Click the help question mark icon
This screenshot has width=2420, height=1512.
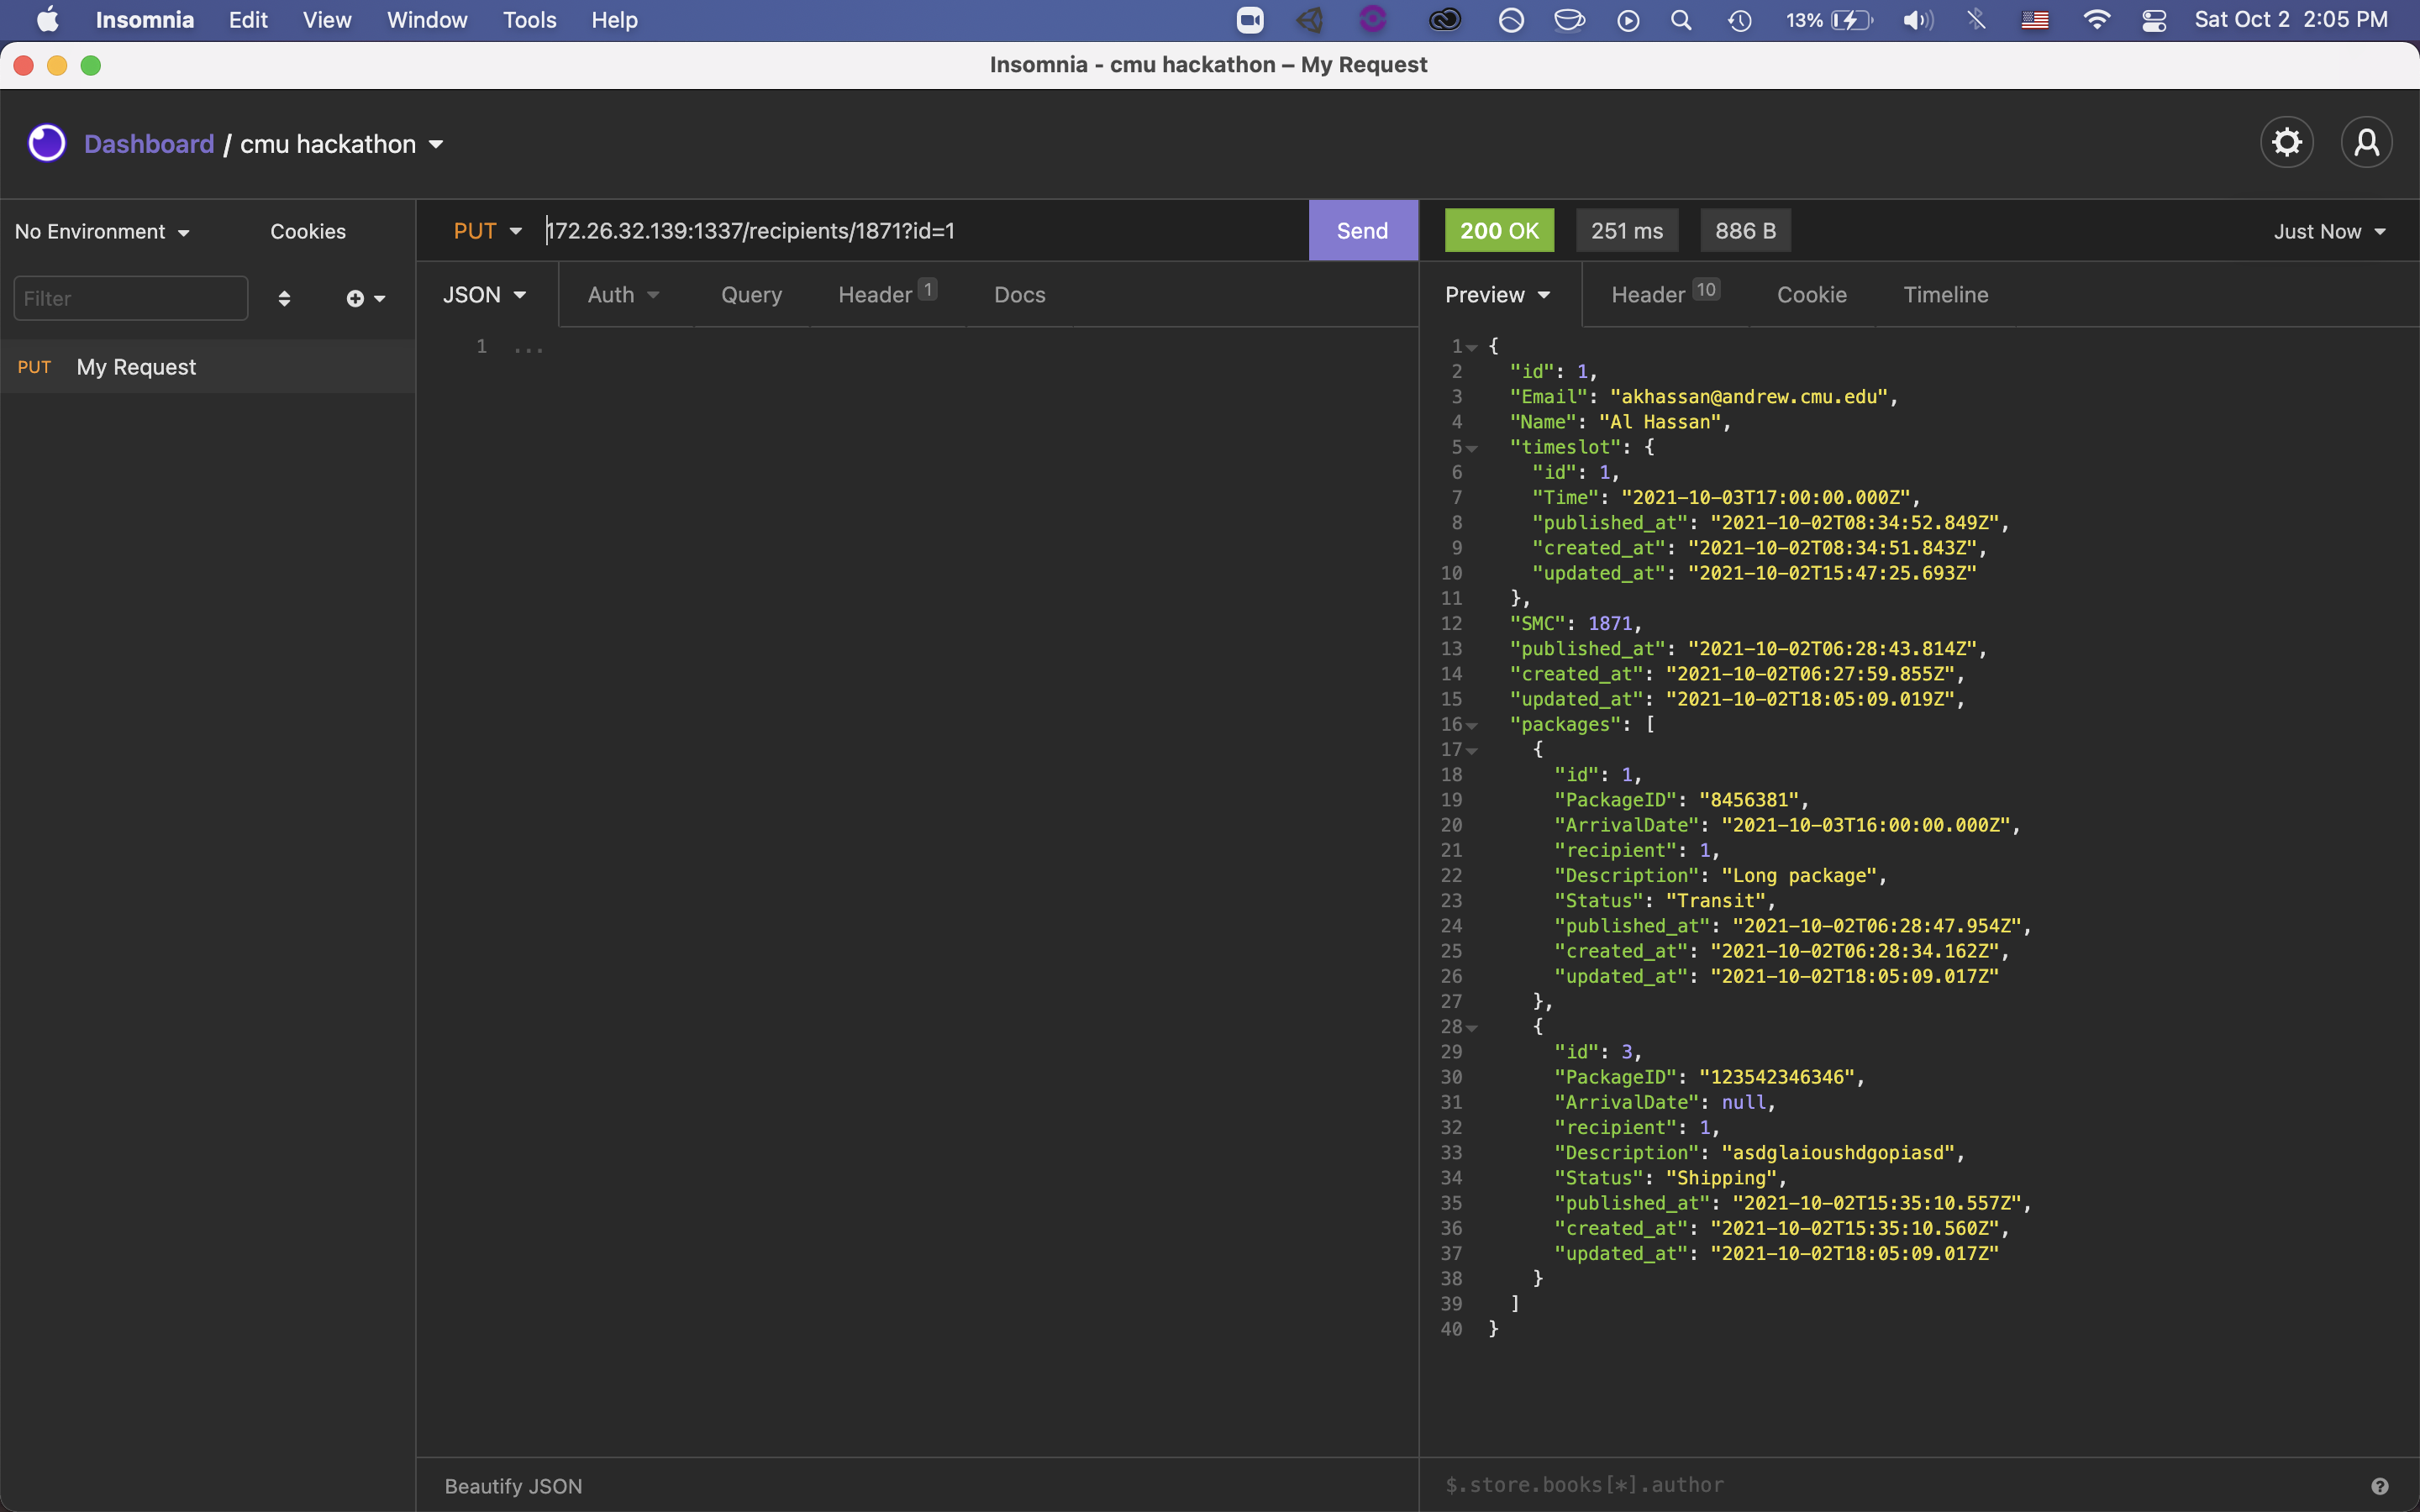click(x=2380, y=1486)
